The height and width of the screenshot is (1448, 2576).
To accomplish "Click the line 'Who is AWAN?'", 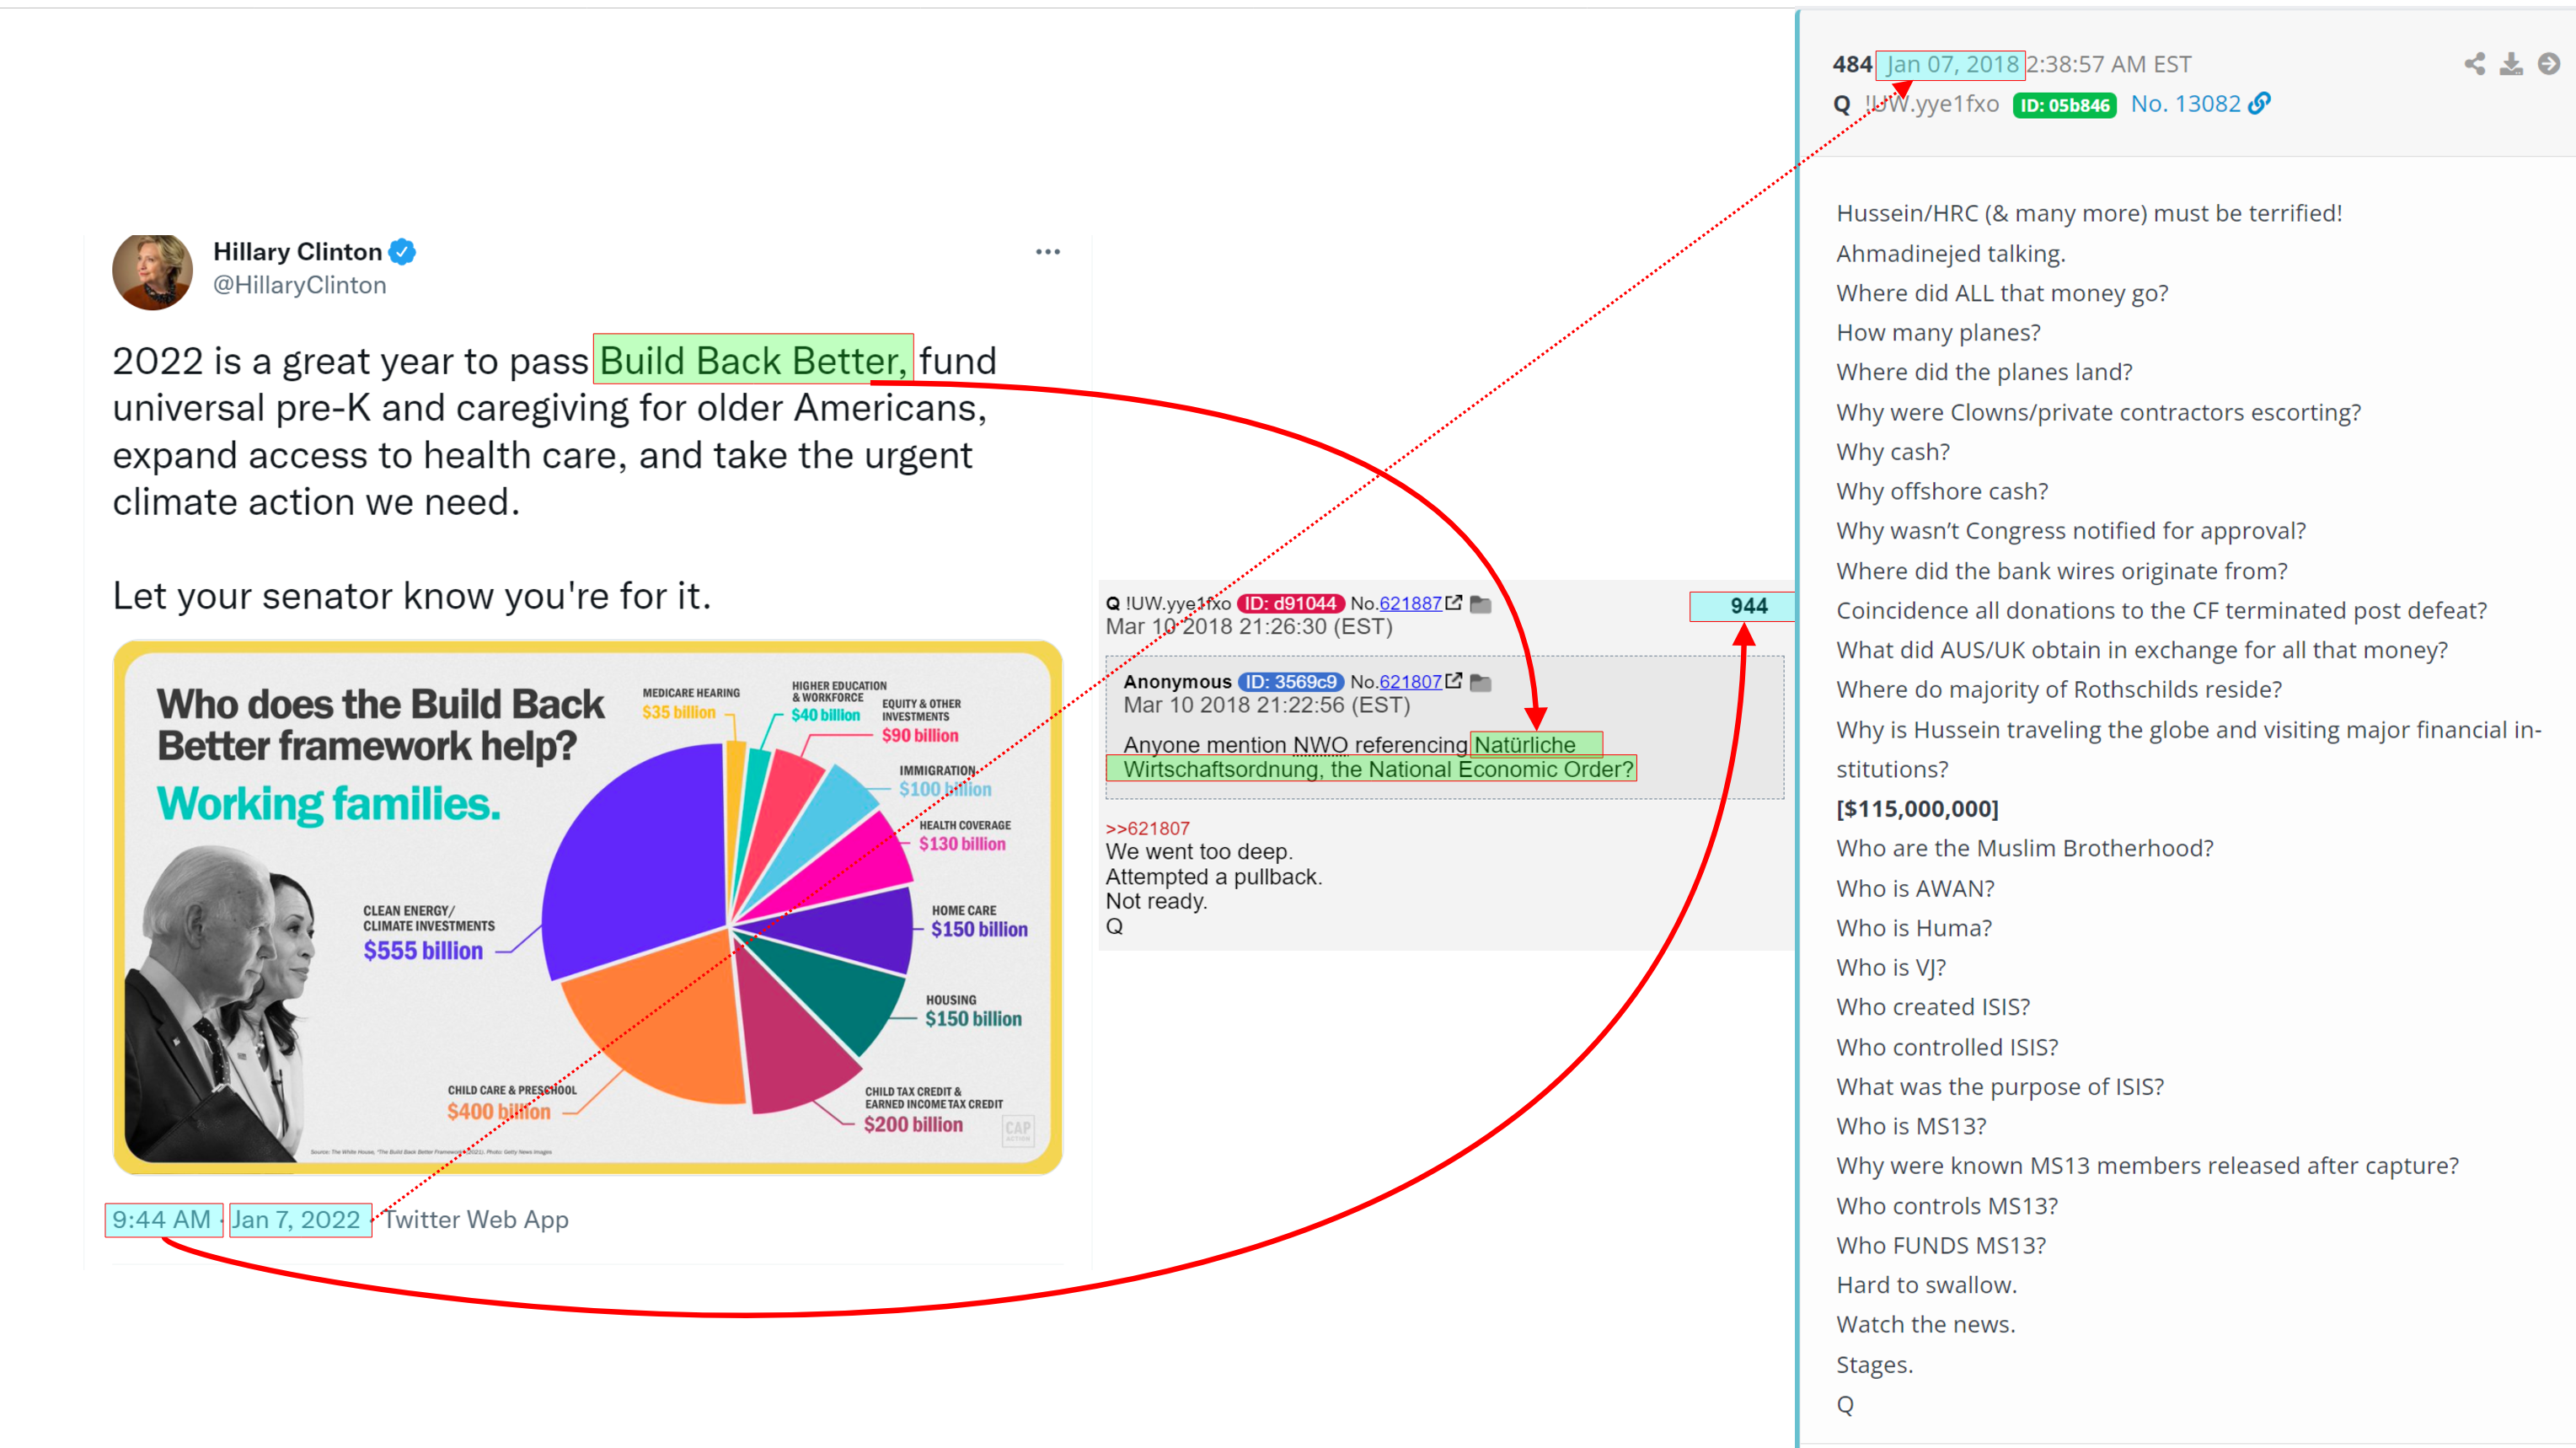I will (1915, 888).
